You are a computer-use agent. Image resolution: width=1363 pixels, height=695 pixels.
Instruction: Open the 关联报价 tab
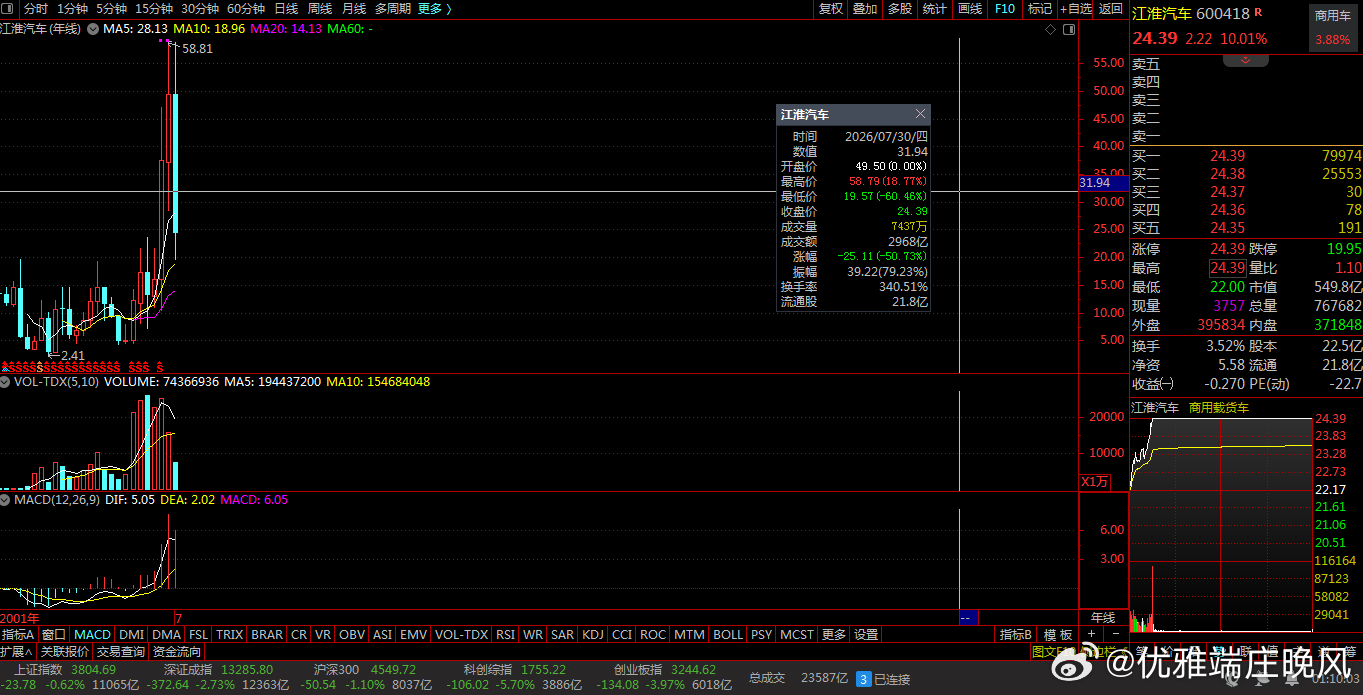[65, 651]
